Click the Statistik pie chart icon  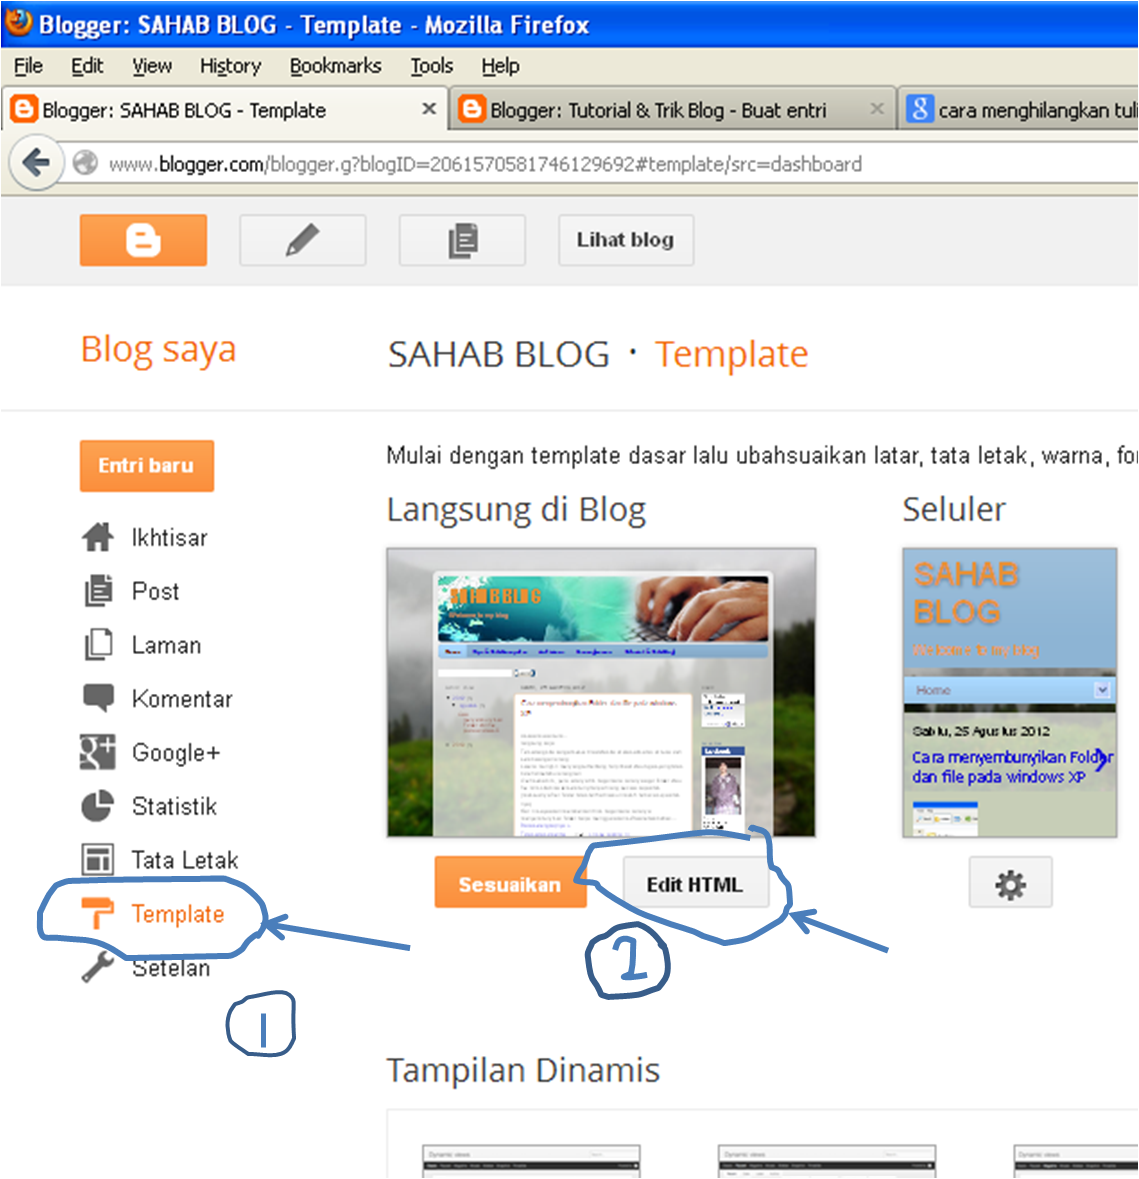(98, 806)
